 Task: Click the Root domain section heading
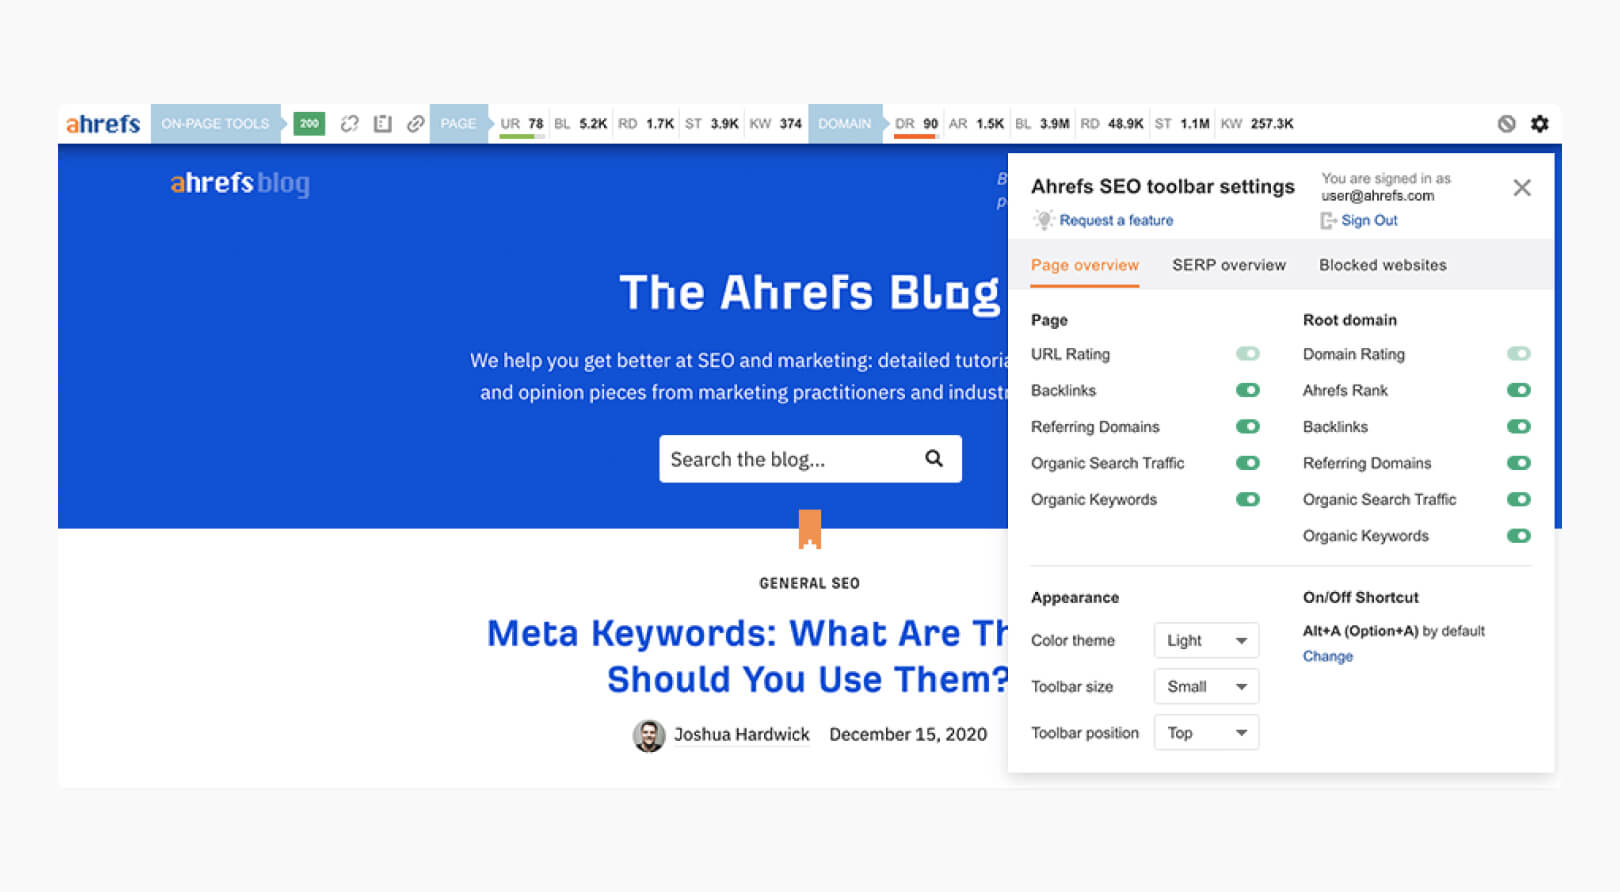coord(1350,320)
